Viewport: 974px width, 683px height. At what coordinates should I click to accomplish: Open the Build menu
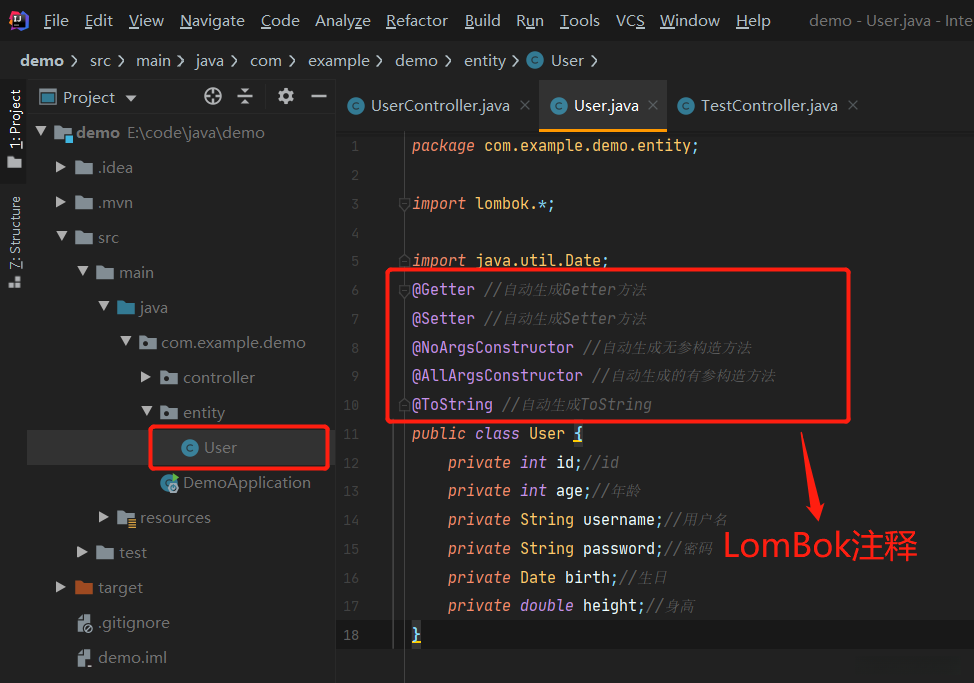point(483,20)
